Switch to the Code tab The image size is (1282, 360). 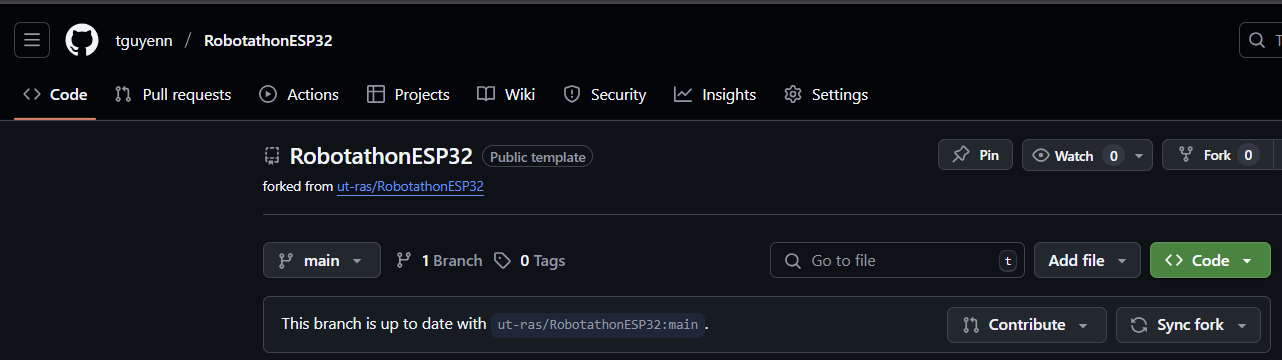(x=55, y=95)
